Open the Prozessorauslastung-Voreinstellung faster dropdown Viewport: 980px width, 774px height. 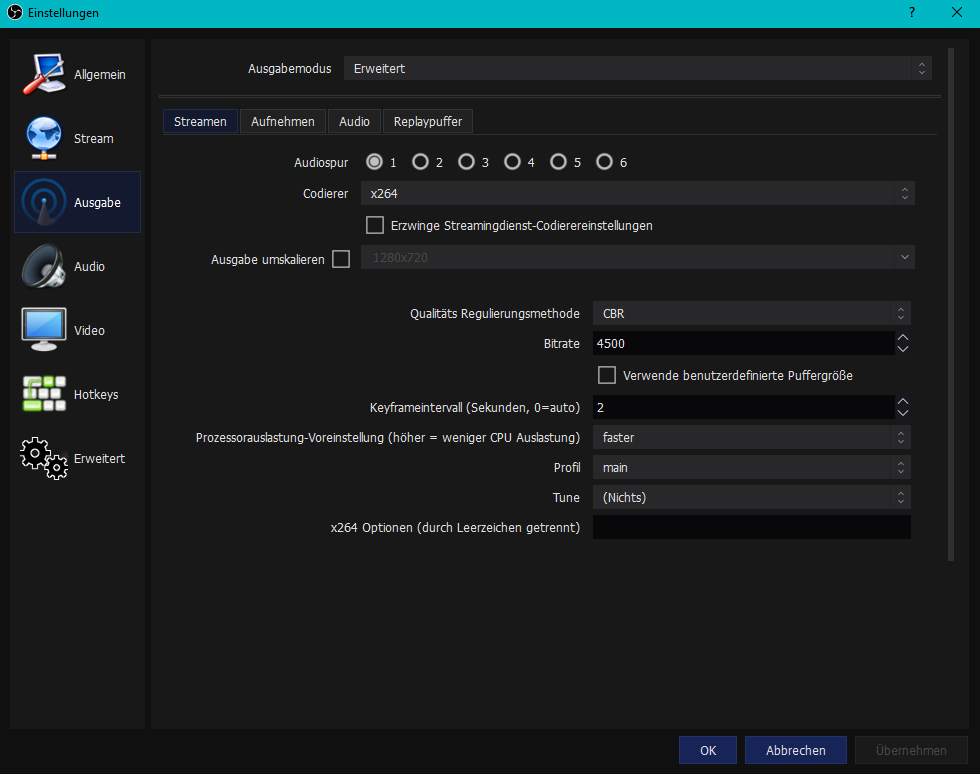click(x=751, y=438)
